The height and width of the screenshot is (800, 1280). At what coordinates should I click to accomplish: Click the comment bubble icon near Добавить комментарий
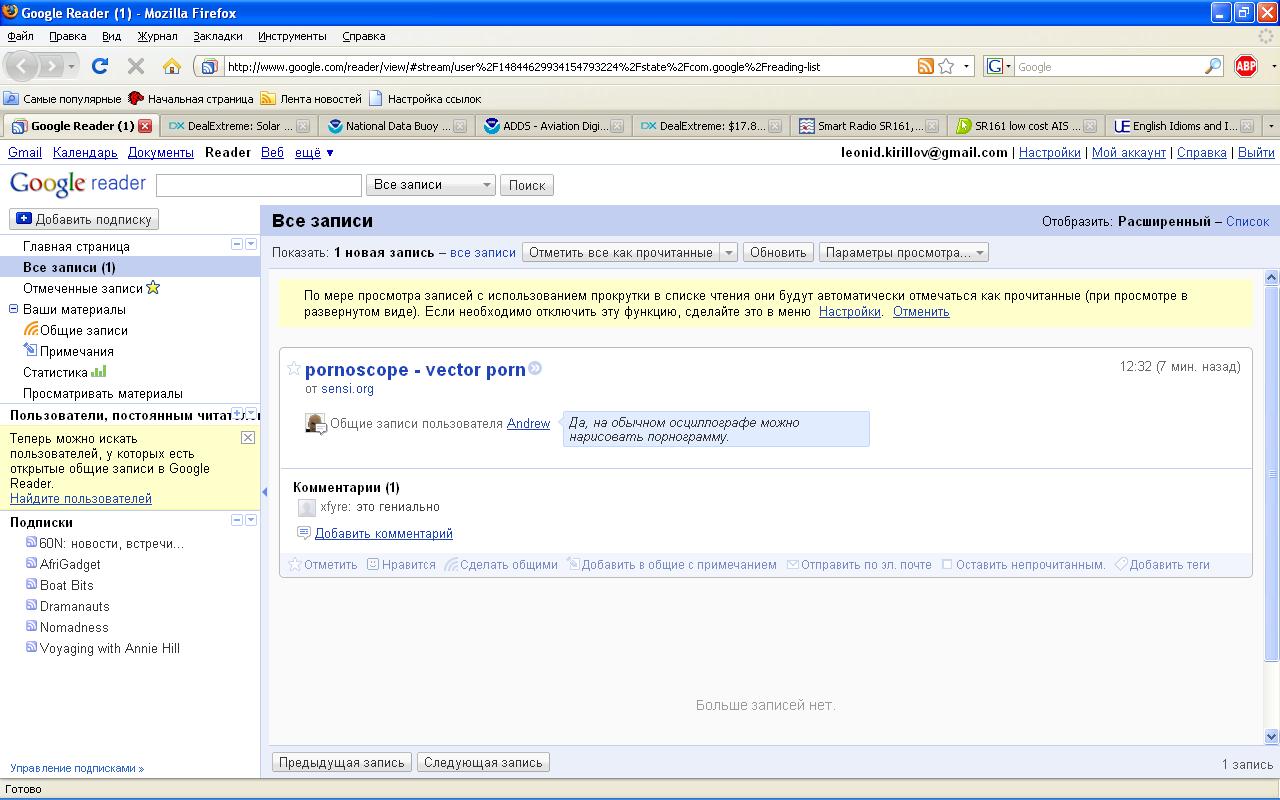(x=304, y=533)
